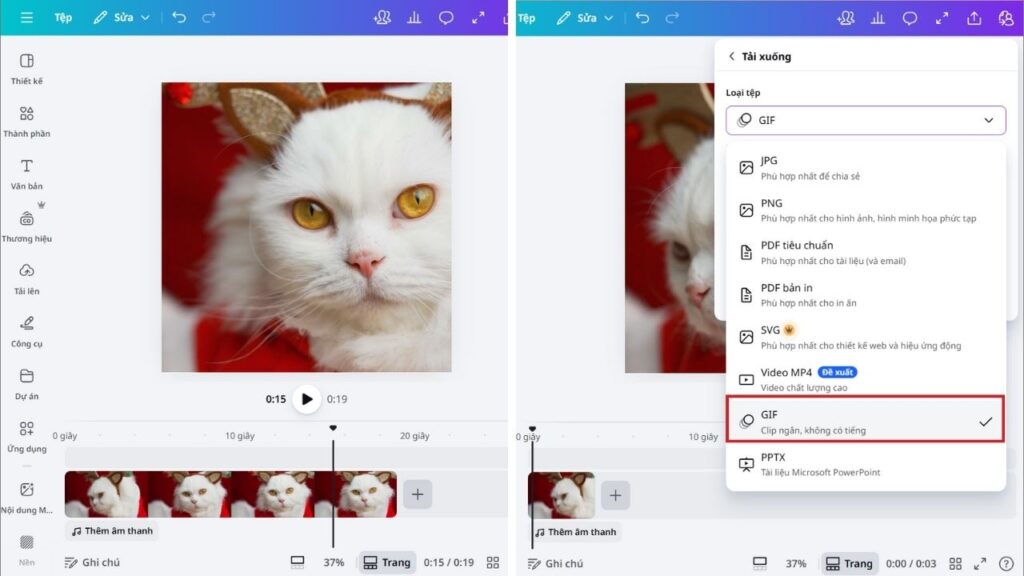The height and width of the screenshot is (576, 1024).
Task: Select PDF tiêu chuẩn format
Action: tap(866, 252)
